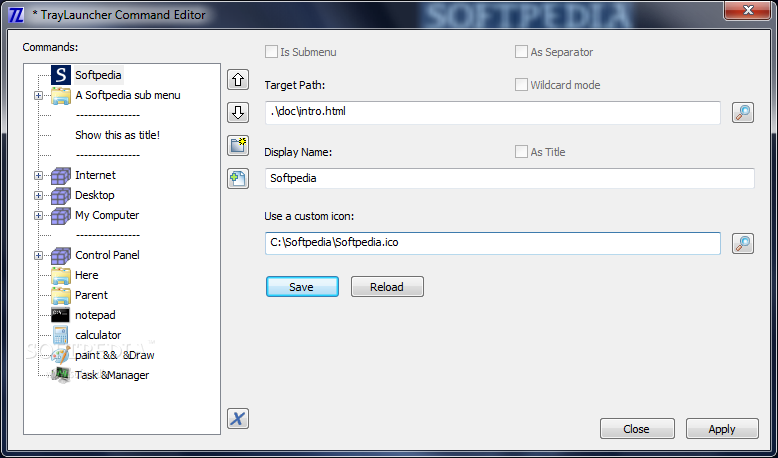
Task: Click folder icon of A Softpedia sub menu
Action: (61, 95)
